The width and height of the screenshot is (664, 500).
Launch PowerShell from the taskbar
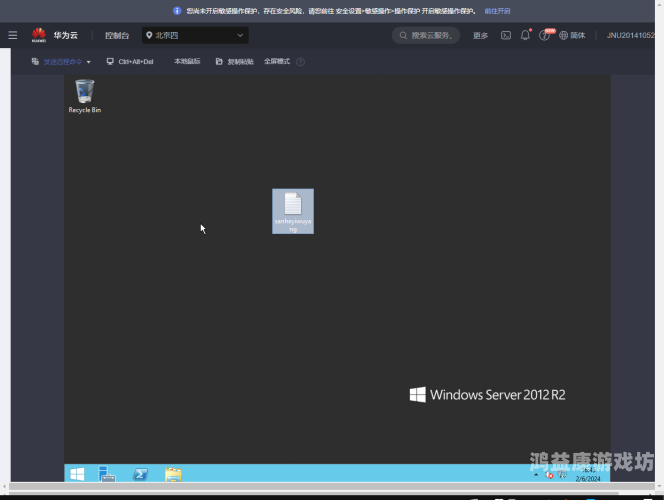click(x=140, y=474)
